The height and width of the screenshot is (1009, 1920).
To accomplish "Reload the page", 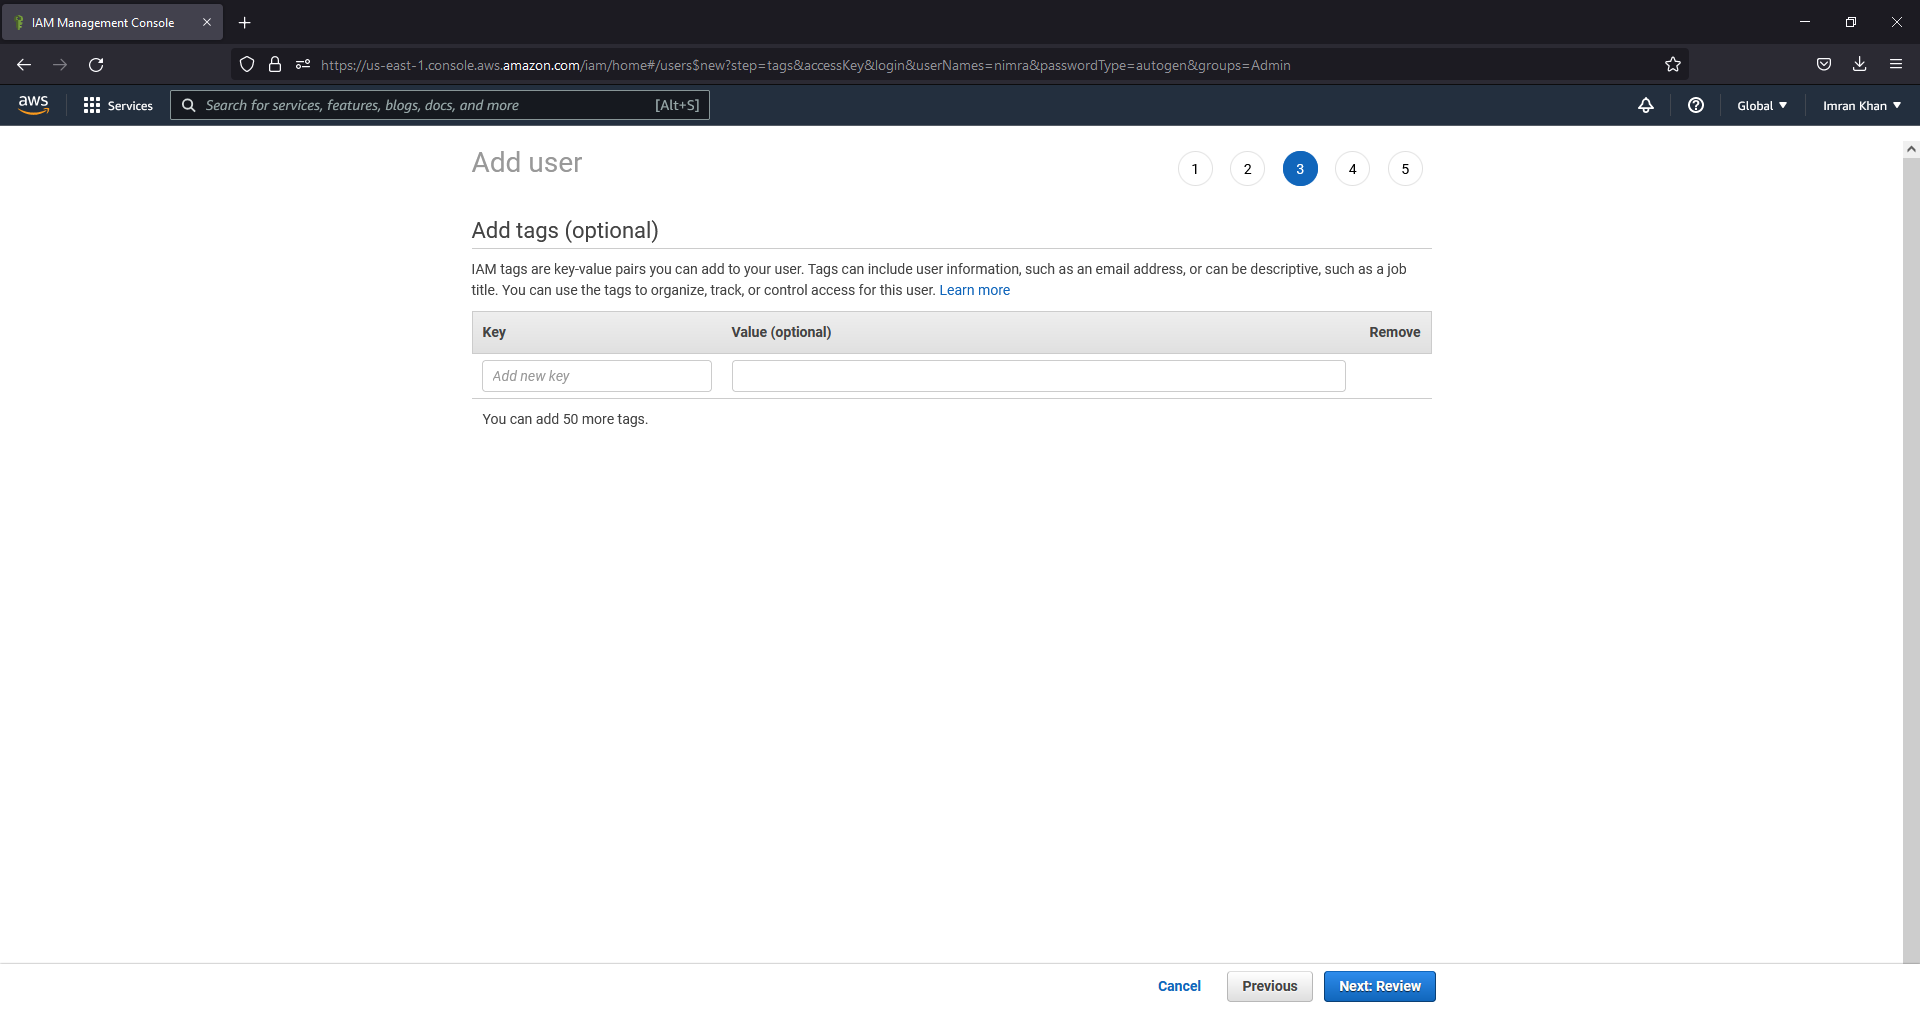I will pos(96,64).
